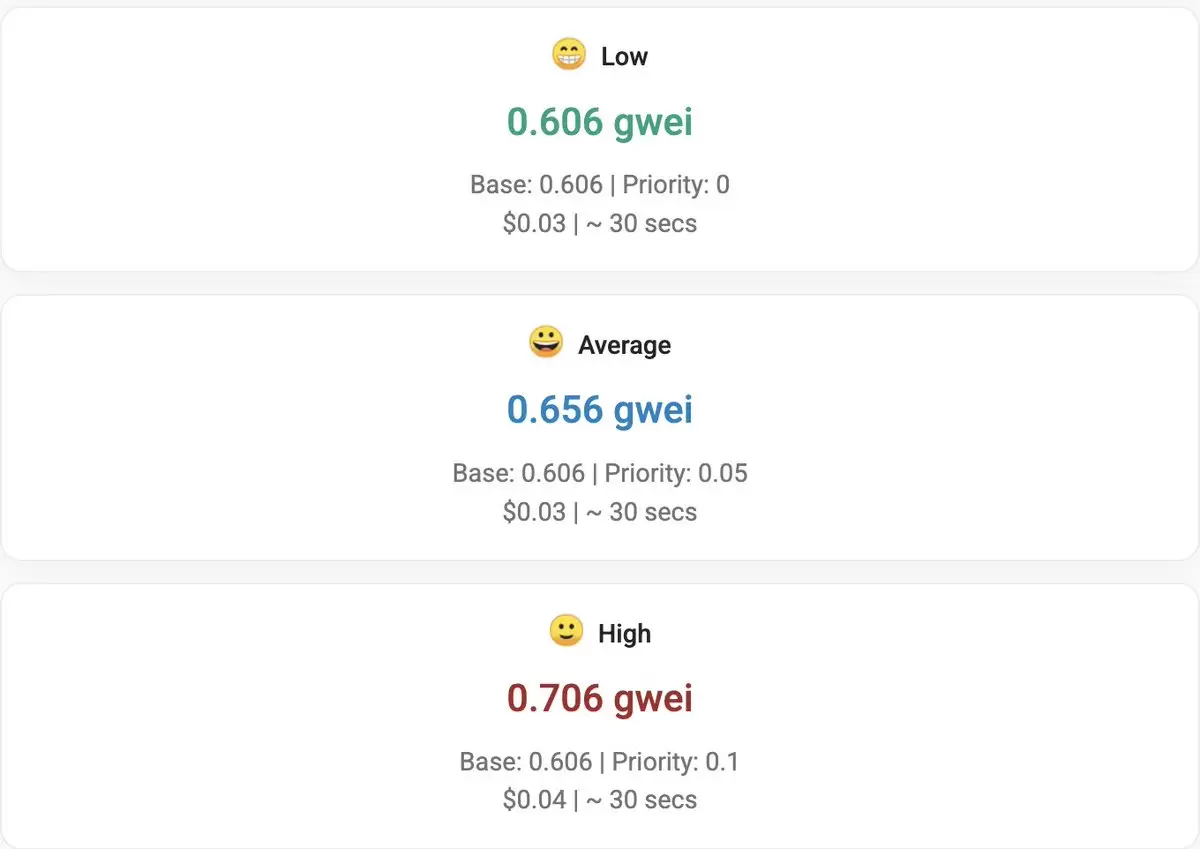The image size is (1200, 849).
Task: Click Base: 0.606 | Priority: 0.1 text
Action: click(600, 762)
